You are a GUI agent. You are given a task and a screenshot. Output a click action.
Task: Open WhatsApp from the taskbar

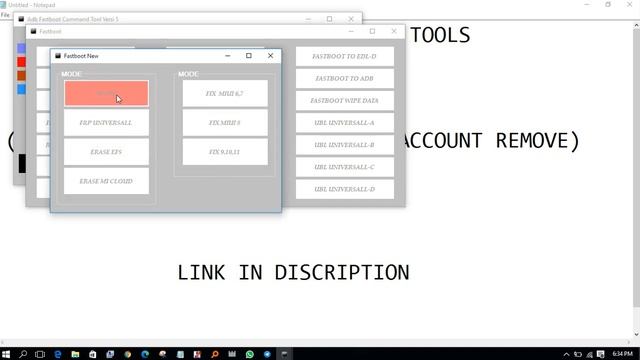coord(250,354)
